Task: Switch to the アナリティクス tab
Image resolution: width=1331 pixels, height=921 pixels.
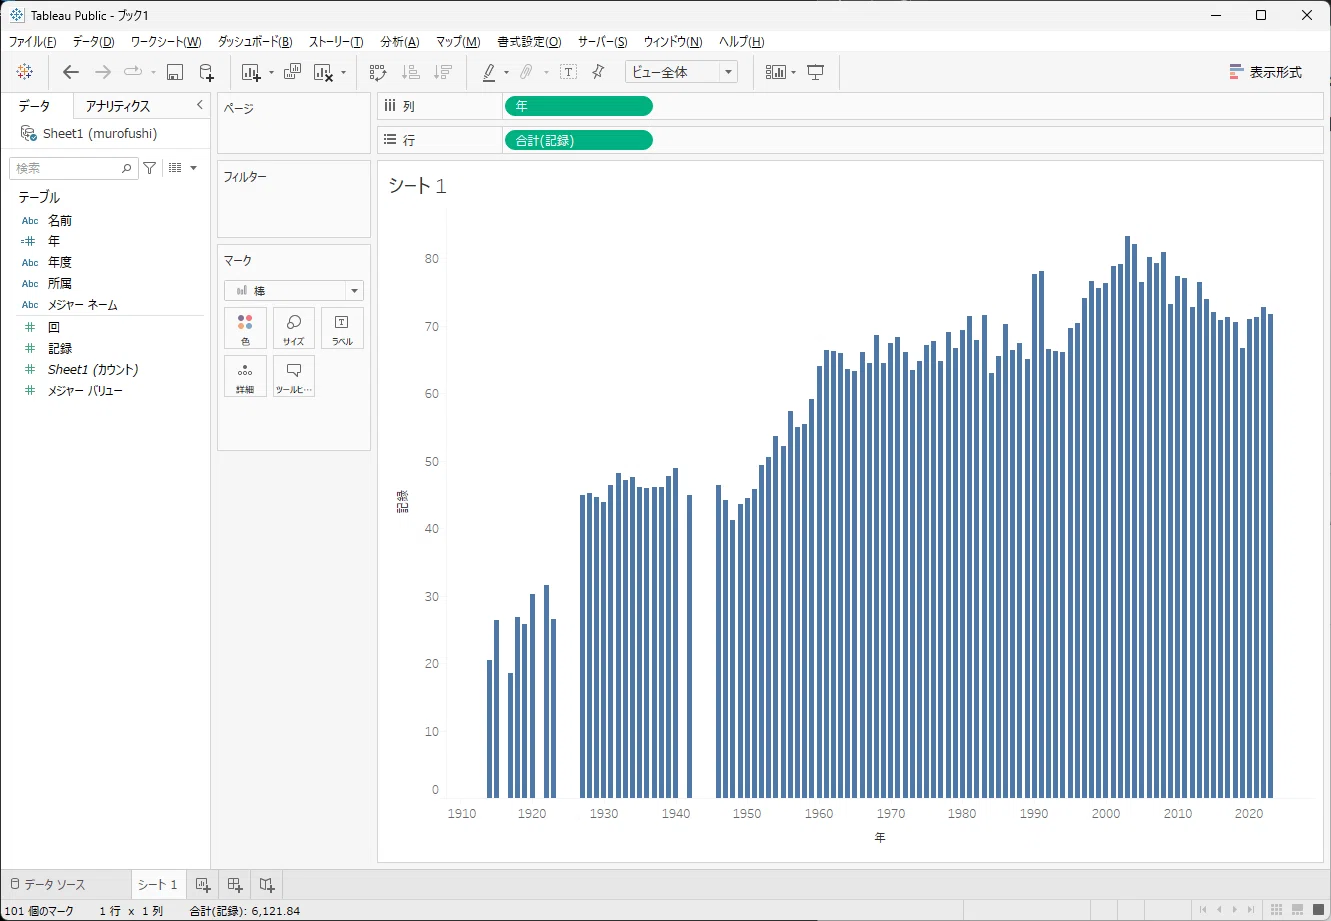Action: pyautogui.click(x=118, y=106)
